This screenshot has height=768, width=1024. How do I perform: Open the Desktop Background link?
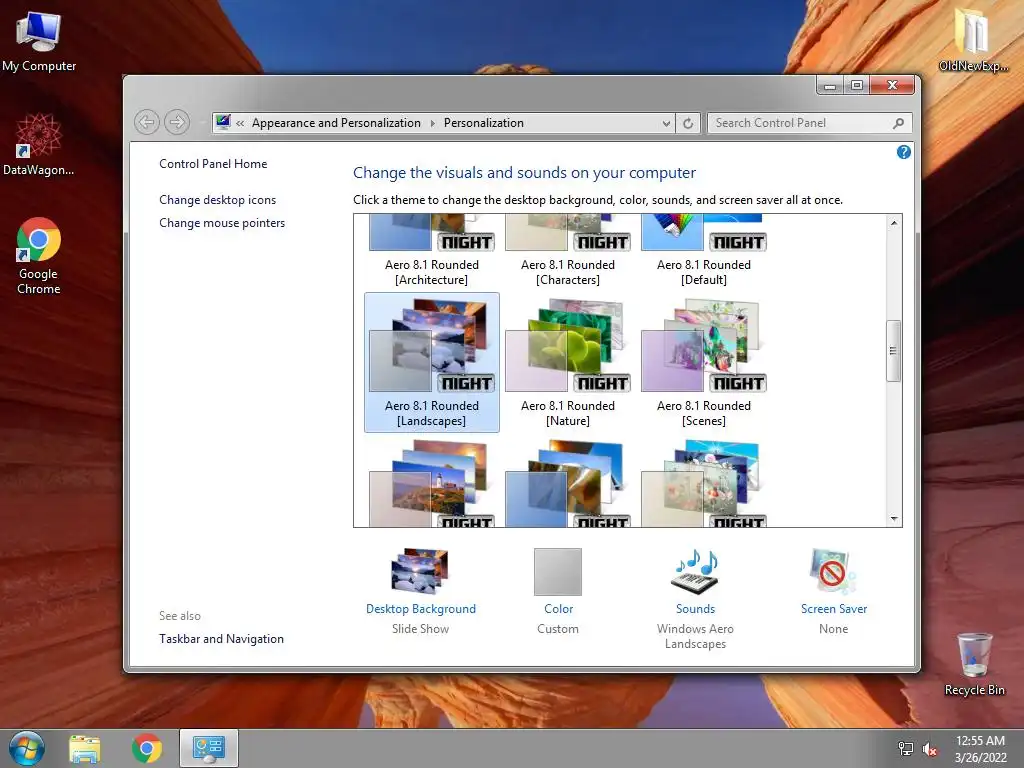point(421,609)
